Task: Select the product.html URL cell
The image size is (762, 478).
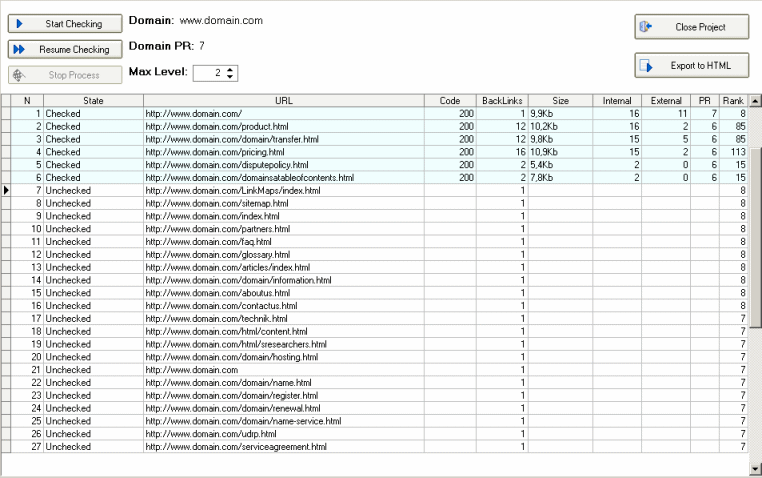Action: (284, 126)
